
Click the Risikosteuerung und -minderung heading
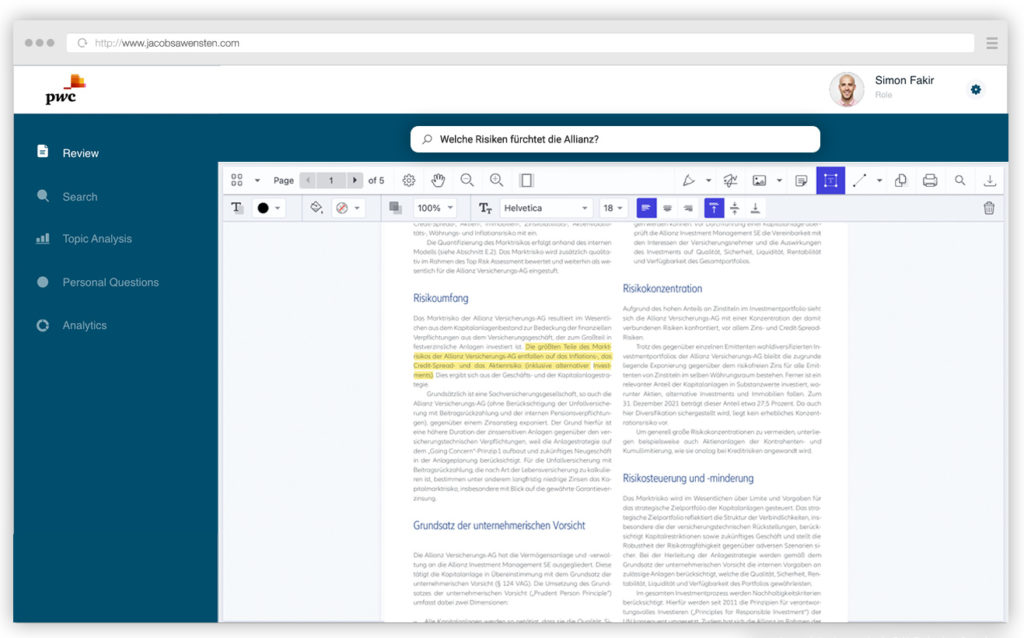[688, 478]
